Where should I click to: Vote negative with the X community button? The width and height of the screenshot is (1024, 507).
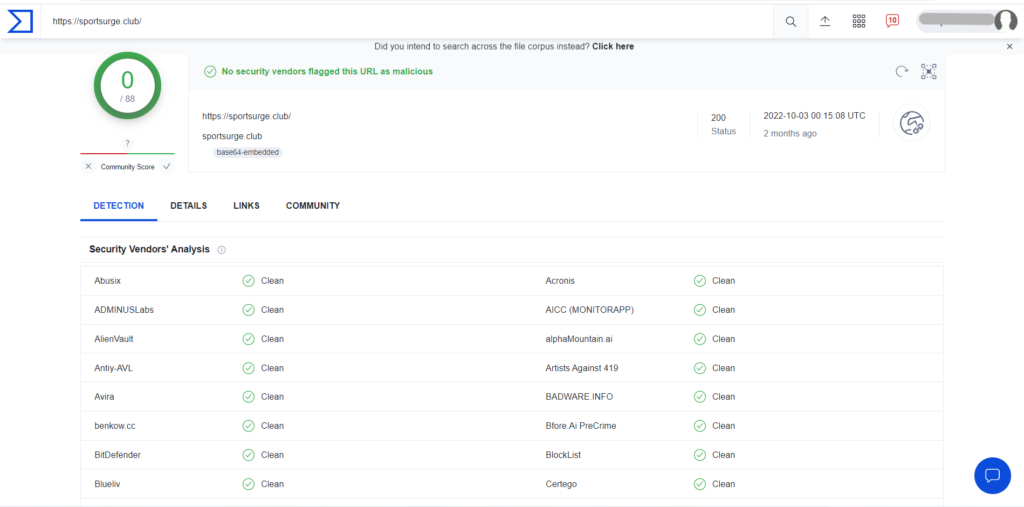tap(88, 167)
